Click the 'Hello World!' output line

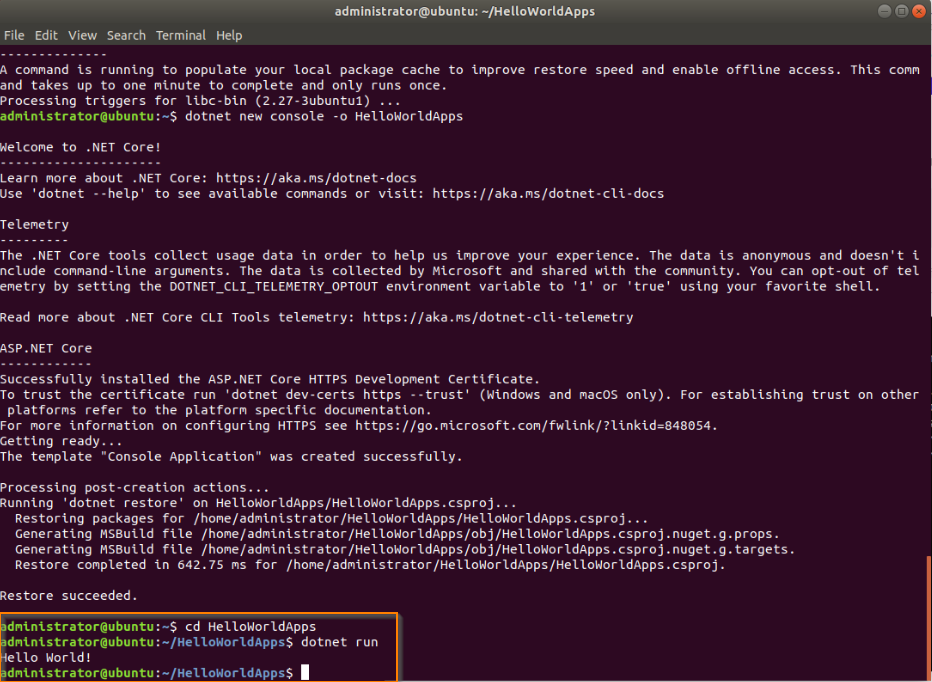tap(46, 658)
